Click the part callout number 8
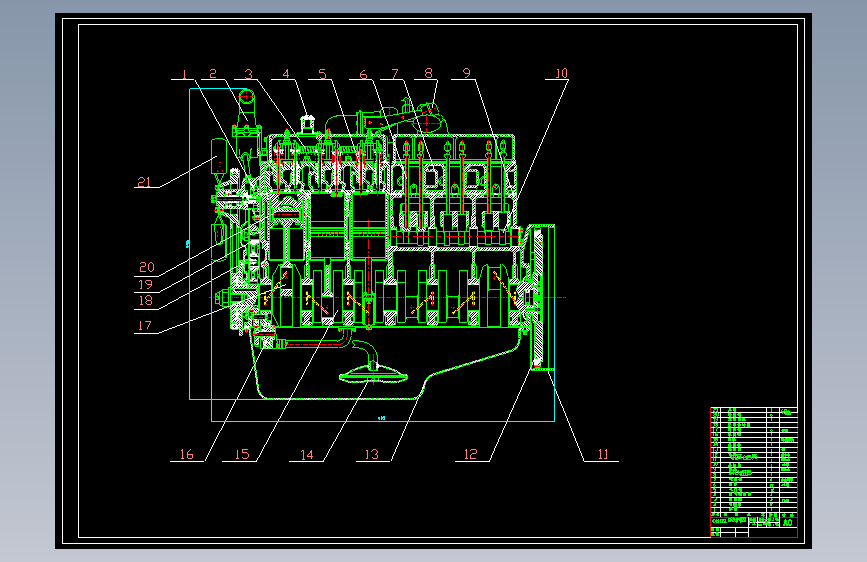867x562 pixels. (x=429, y=73)
